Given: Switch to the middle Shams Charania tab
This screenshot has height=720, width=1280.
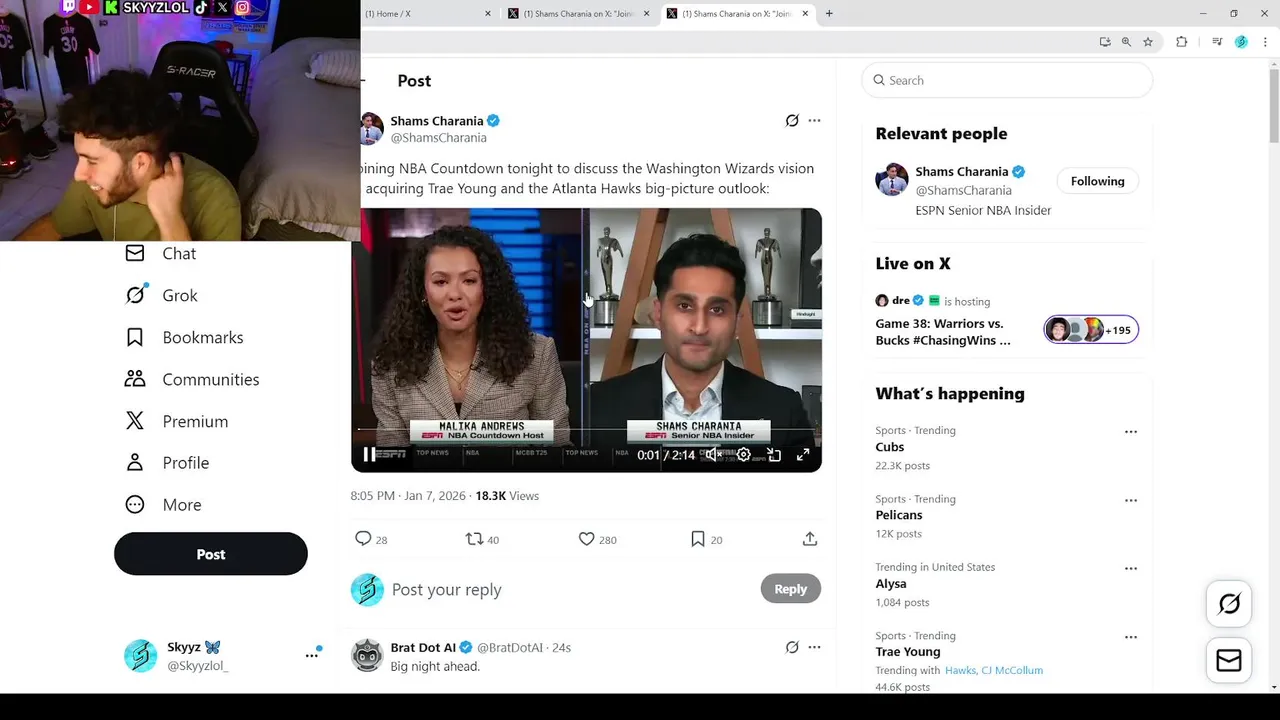Looking at the screenshot, I should pyautogui.click(x=580, y=14).
